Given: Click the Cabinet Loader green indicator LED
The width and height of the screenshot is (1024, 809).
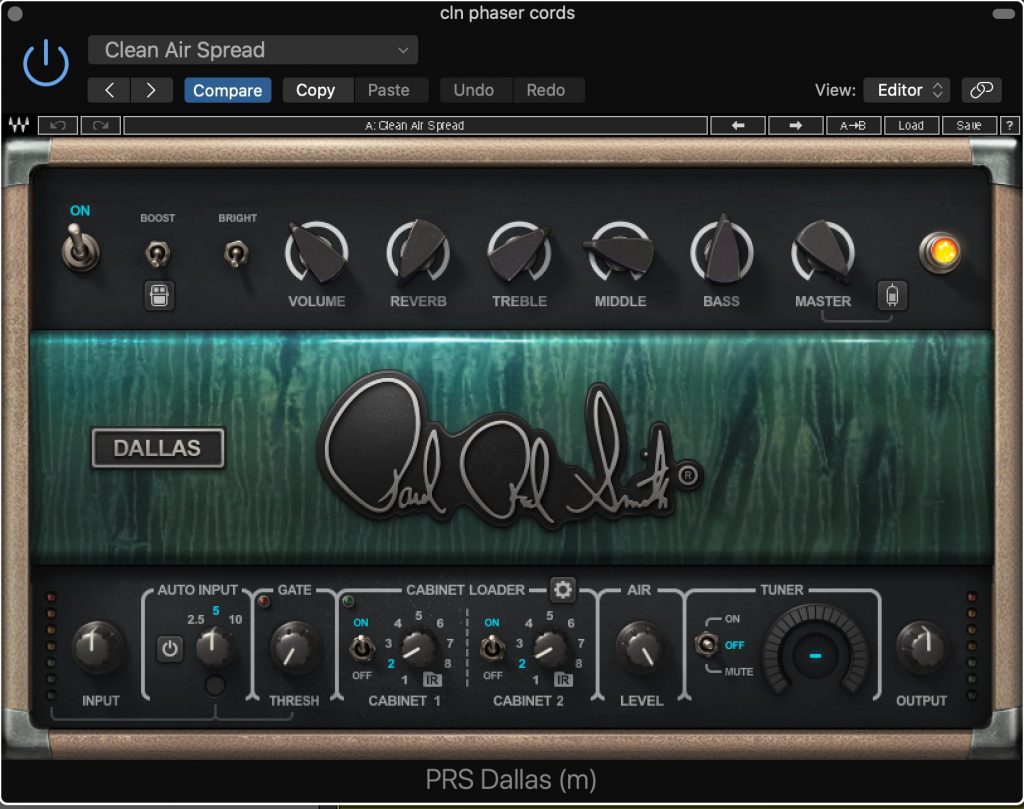Looking at the screenshot, I should coord(347,601).
